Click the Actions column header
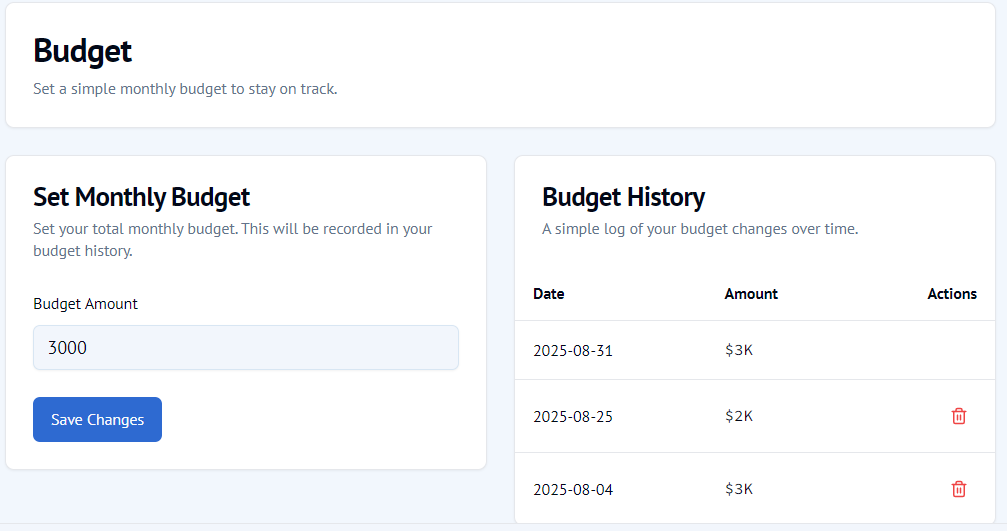 (x=951, y=294)
